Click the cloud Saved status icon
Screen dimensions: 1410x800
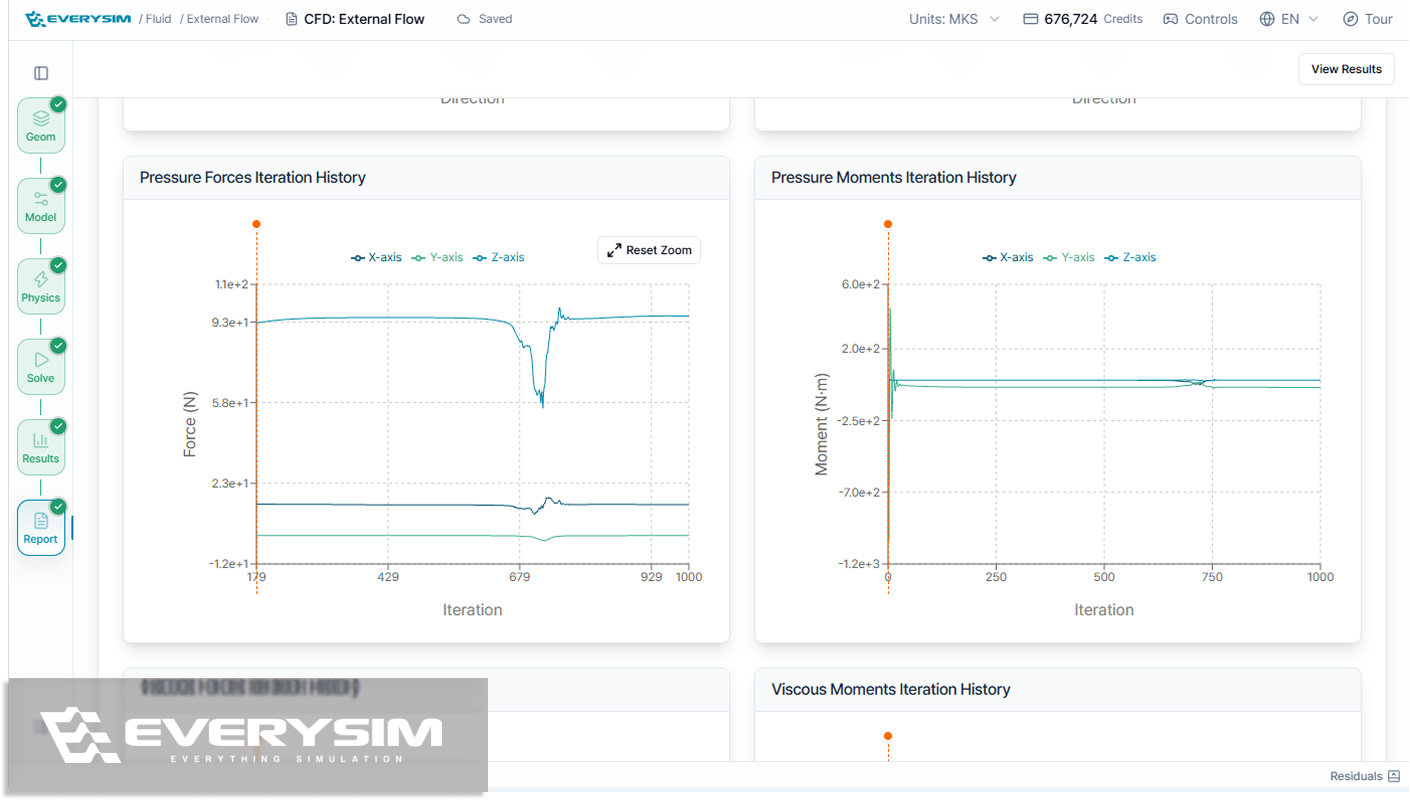point(463,19)
